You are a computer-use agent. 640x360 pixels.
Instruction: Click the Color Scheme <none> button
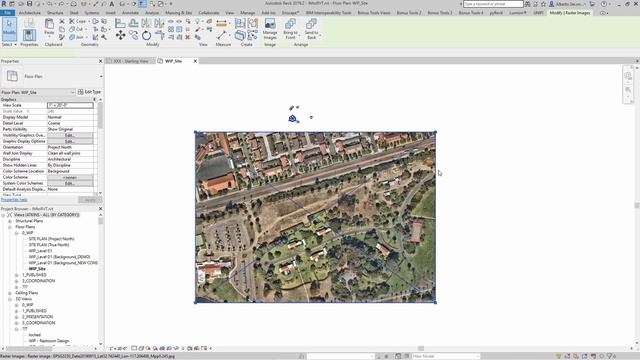(70, 178)
